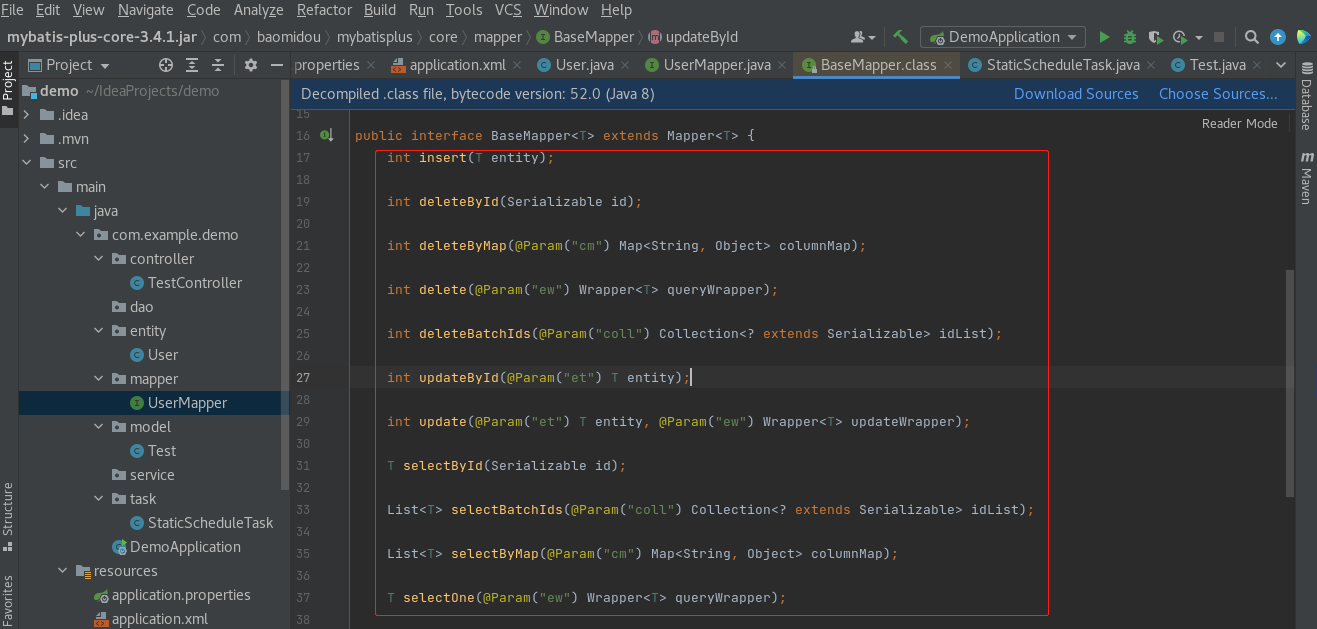Image resolution: width=1317 pixels, height=629 pixels.
Task: Switch to the UserMapper.java tab
Action: (717, 65)
